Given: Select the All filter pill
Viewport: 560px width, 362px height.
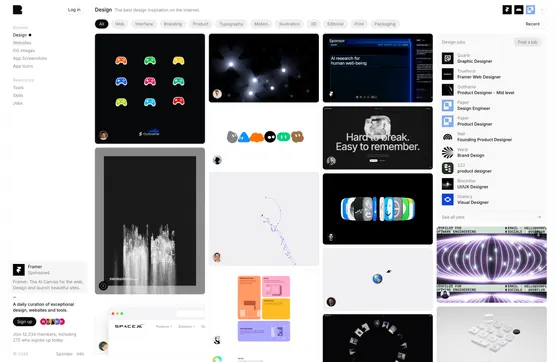Looking at the screenshot, I should [x=101, y=24].
